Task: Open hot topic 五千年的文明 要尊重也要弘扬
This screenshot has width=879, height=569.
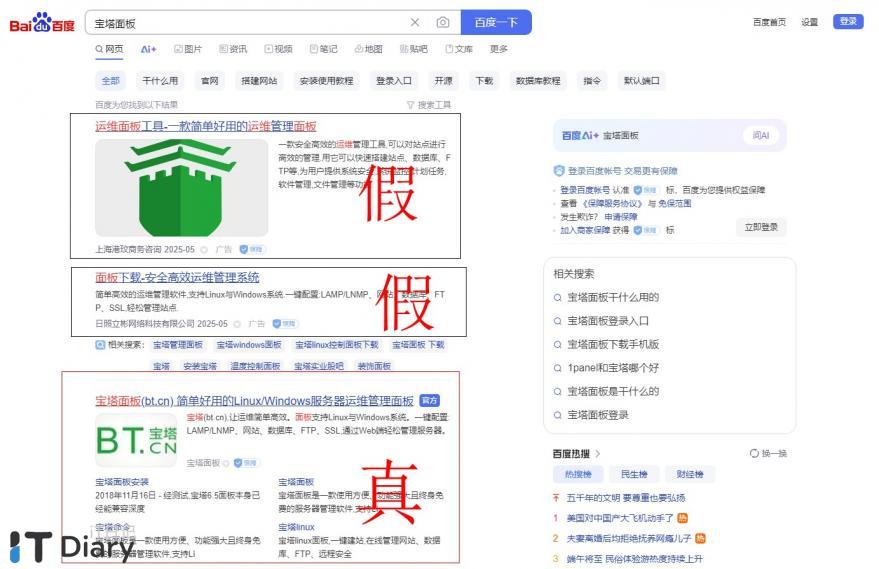Action: tap(626, 498)
